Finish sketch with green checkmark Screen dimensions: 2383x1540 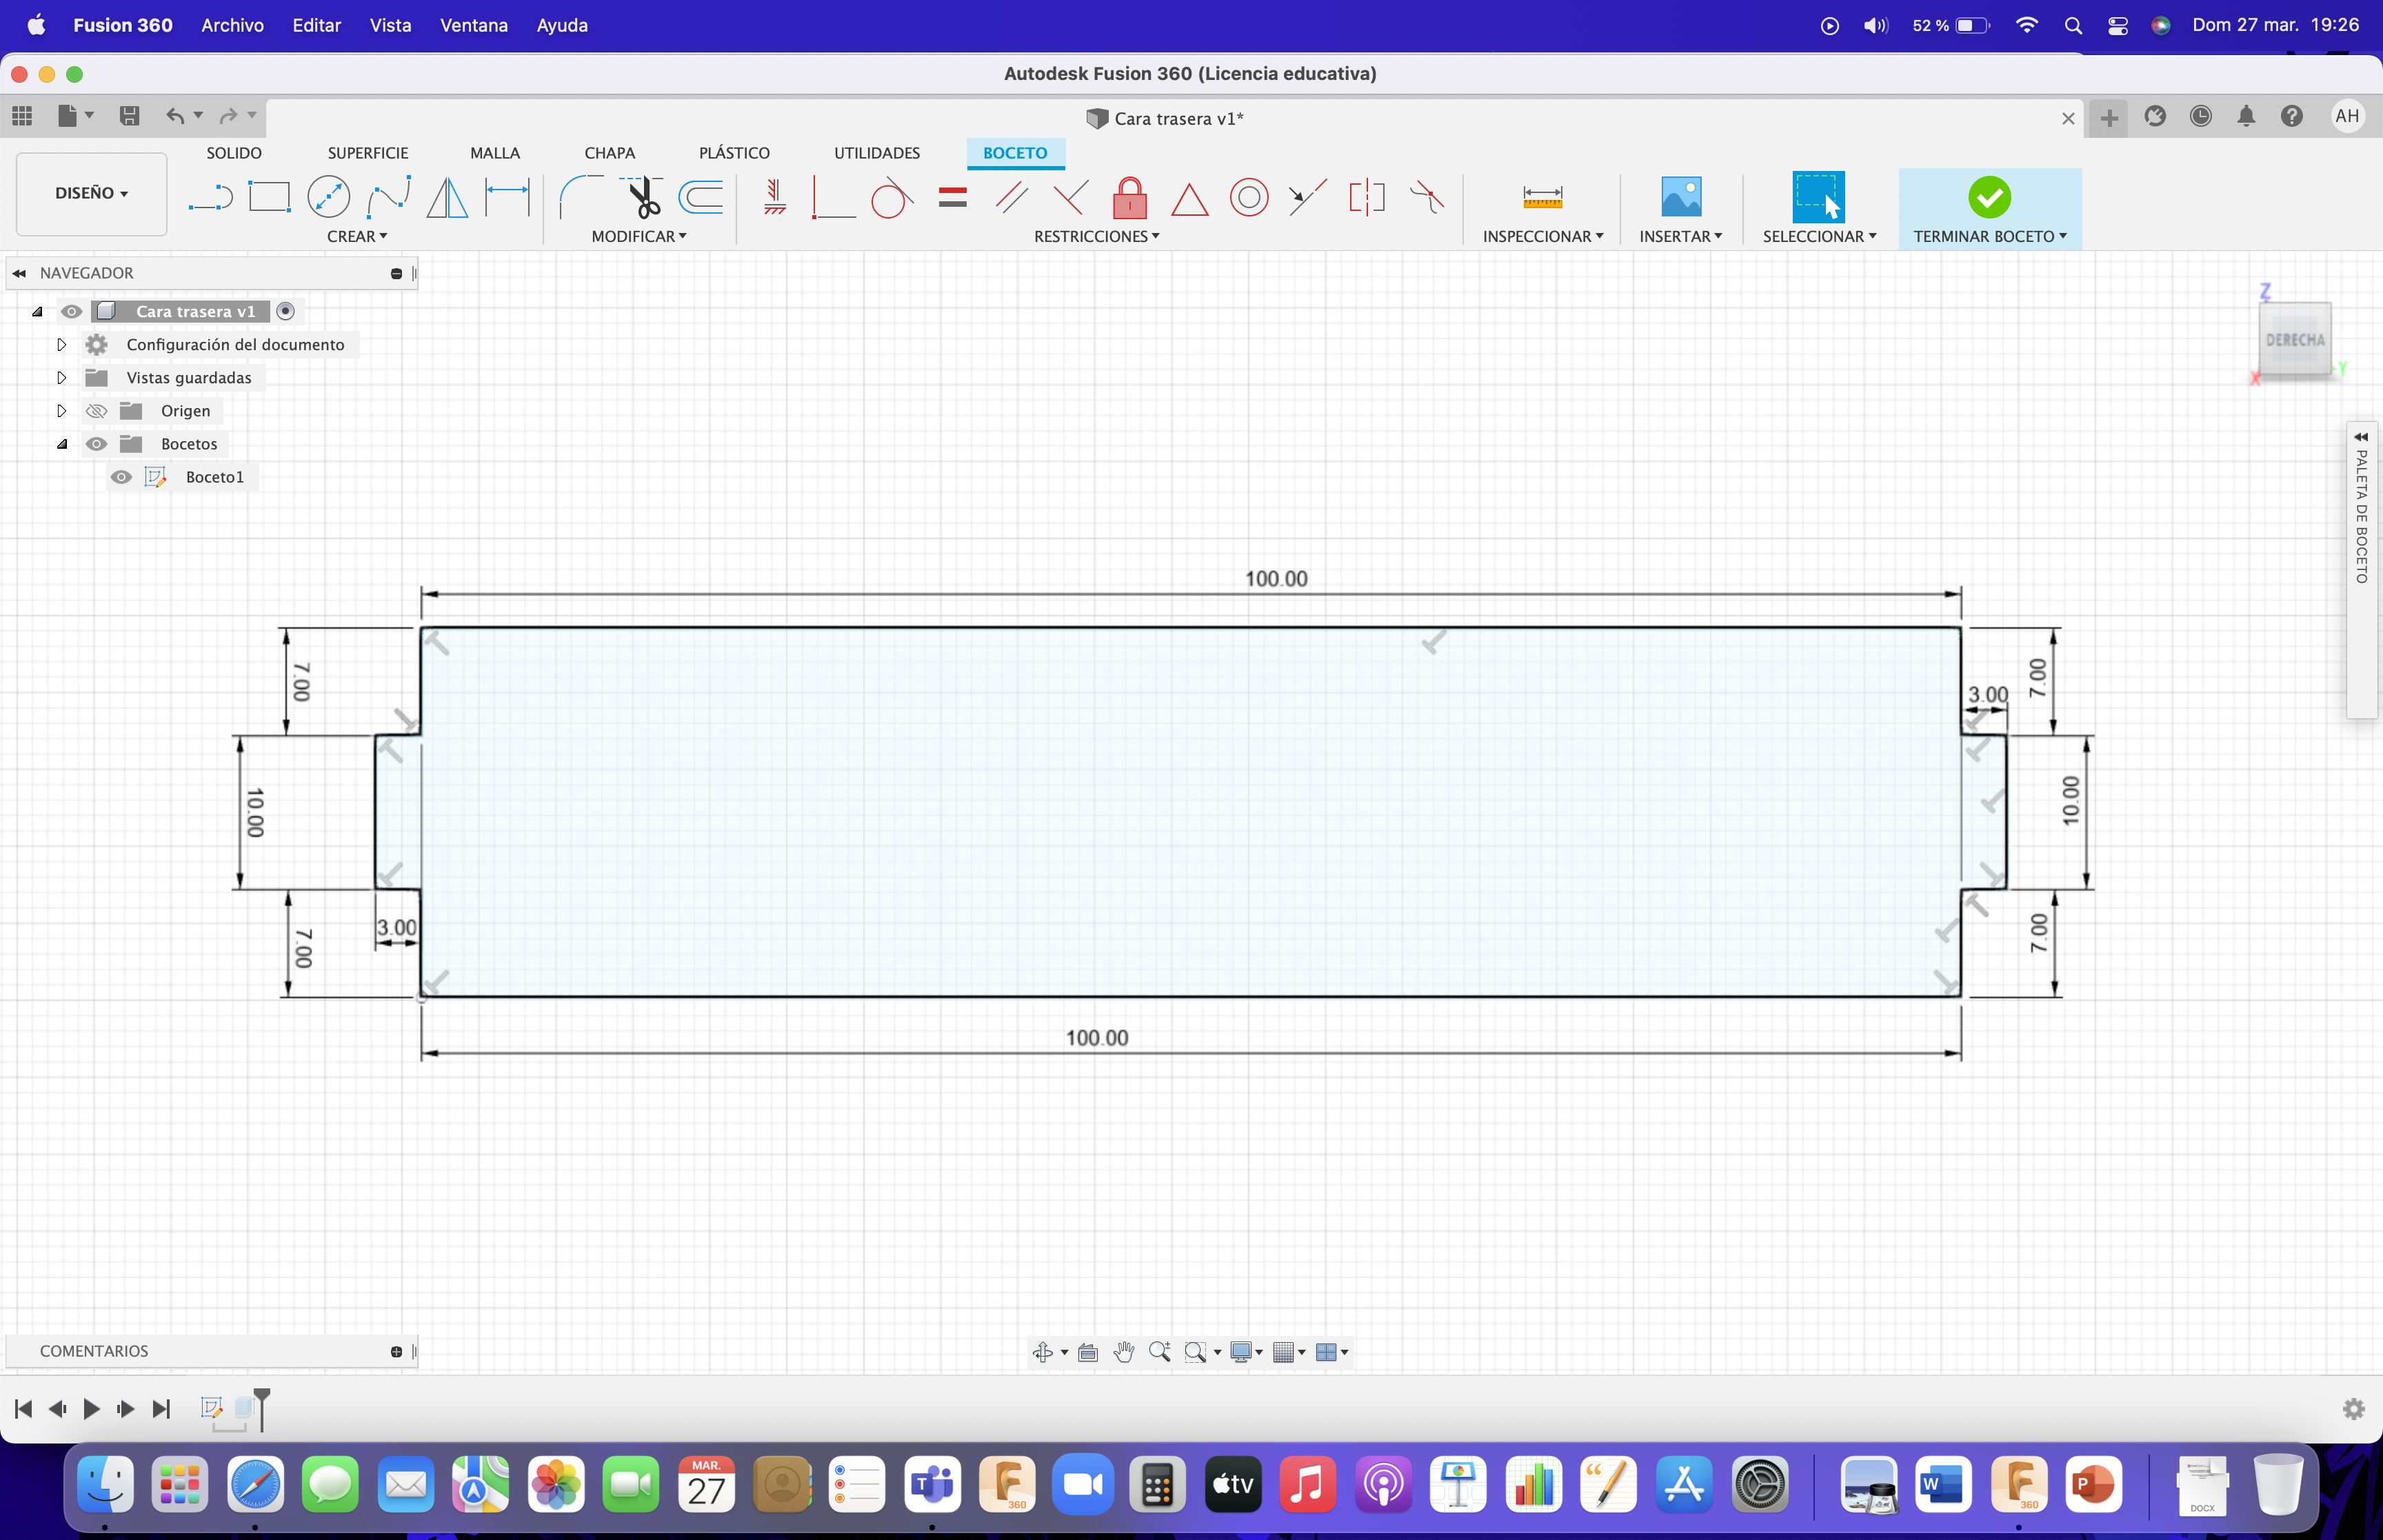point(1989,197)
